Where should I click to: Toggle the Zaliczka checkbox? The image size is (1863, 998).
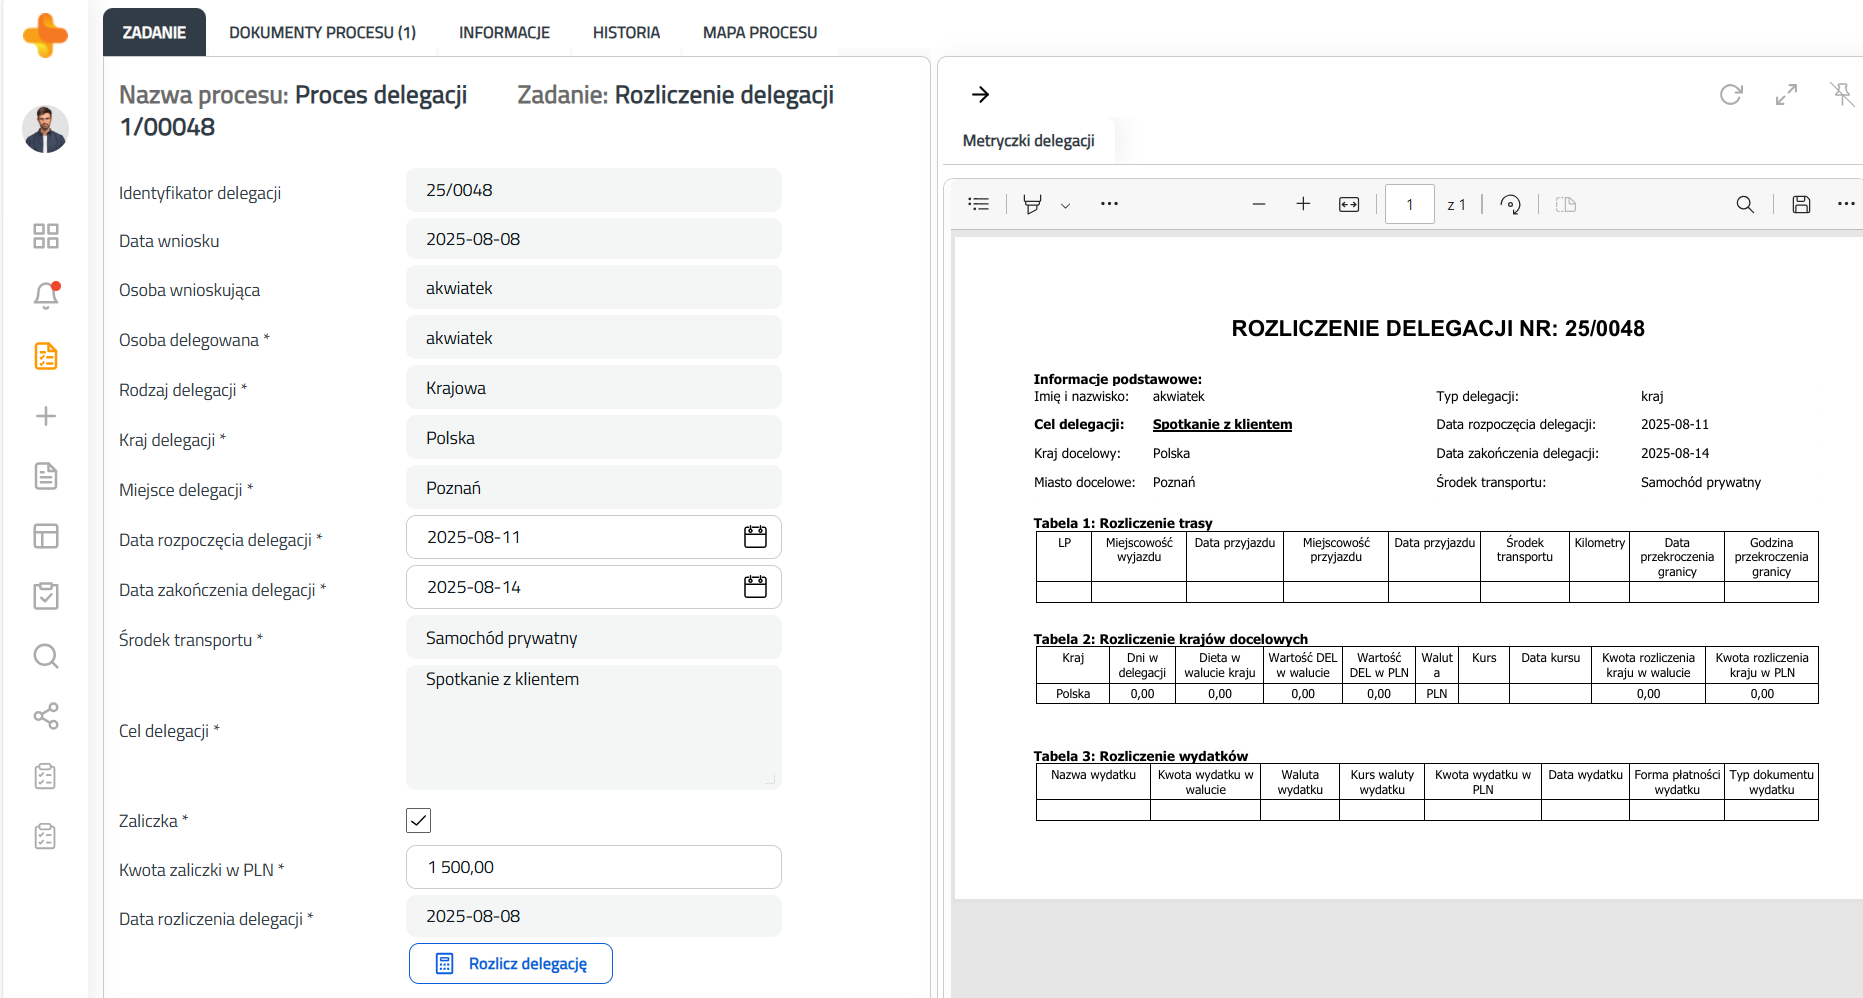(418, 821)
